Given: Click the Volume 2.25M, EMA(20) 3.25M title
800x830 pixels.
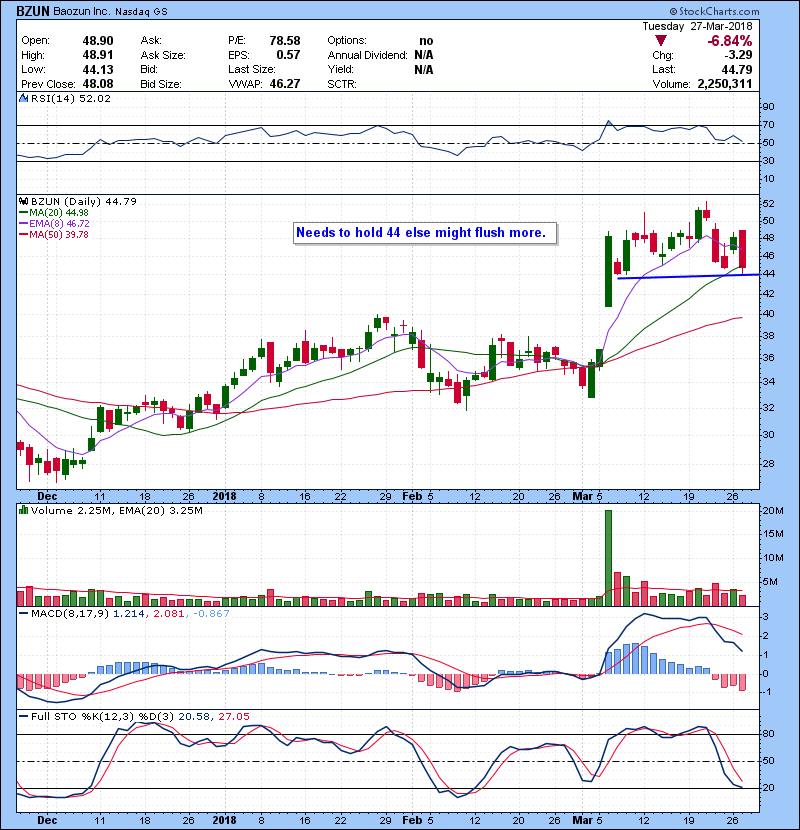Looking at the screenshot, I should 116,510.
